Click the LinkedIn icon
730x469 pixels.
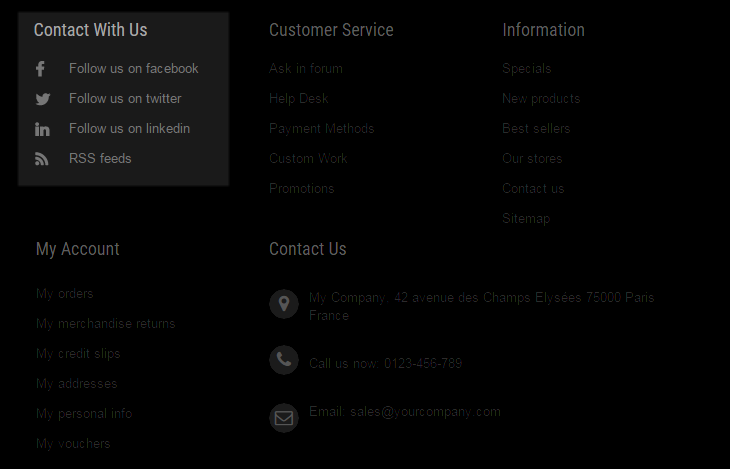point(42,129)
